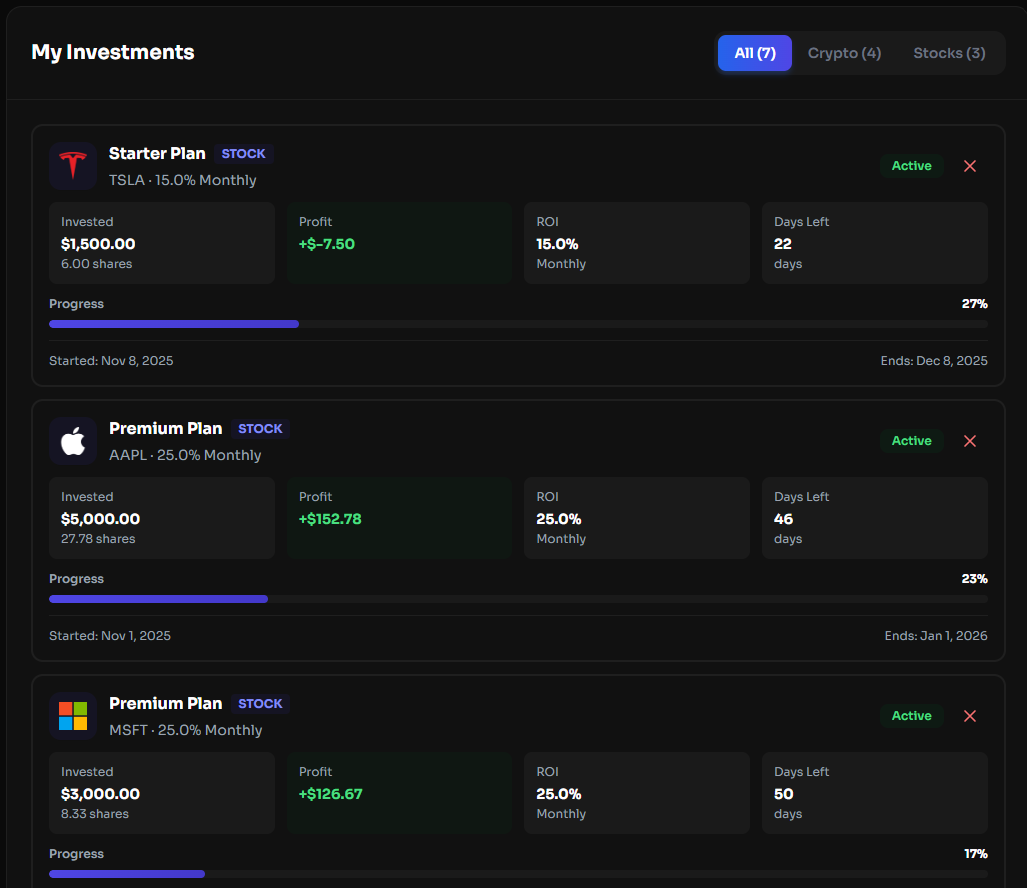Switch to the Crypto (4) tab
The image size is (1027, 888).
844,52
